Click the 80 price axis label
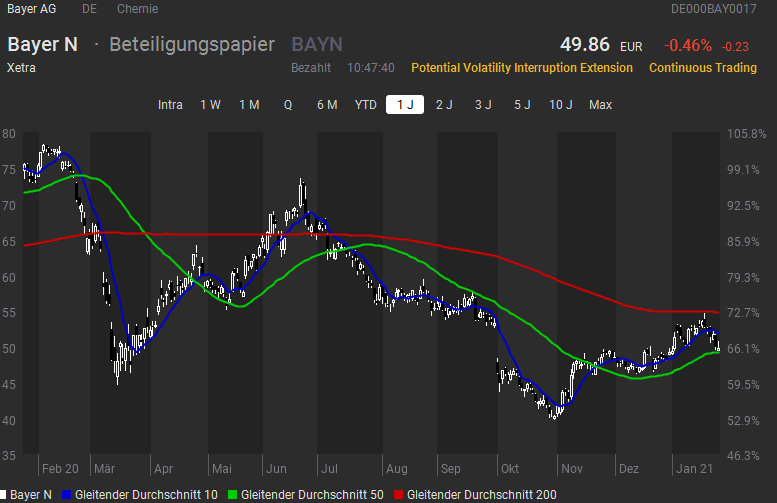 coord(9,134)
